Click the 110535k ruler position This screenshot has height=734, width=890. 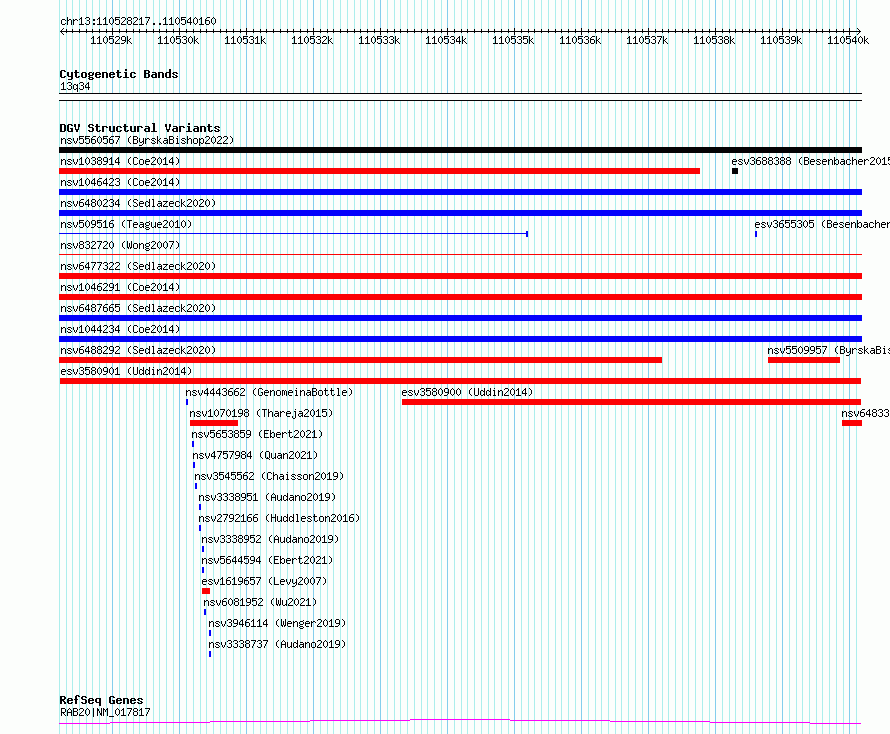click(513, 40)
